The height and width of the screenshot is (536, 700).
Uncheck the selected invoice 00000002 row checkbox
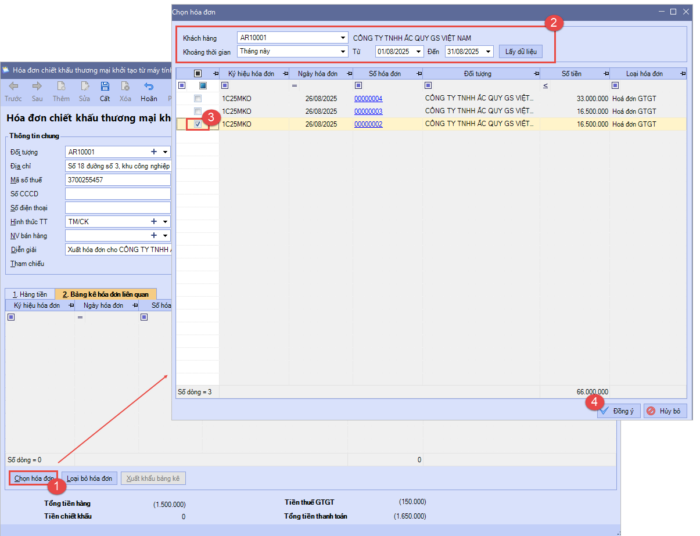pos(198,124)
